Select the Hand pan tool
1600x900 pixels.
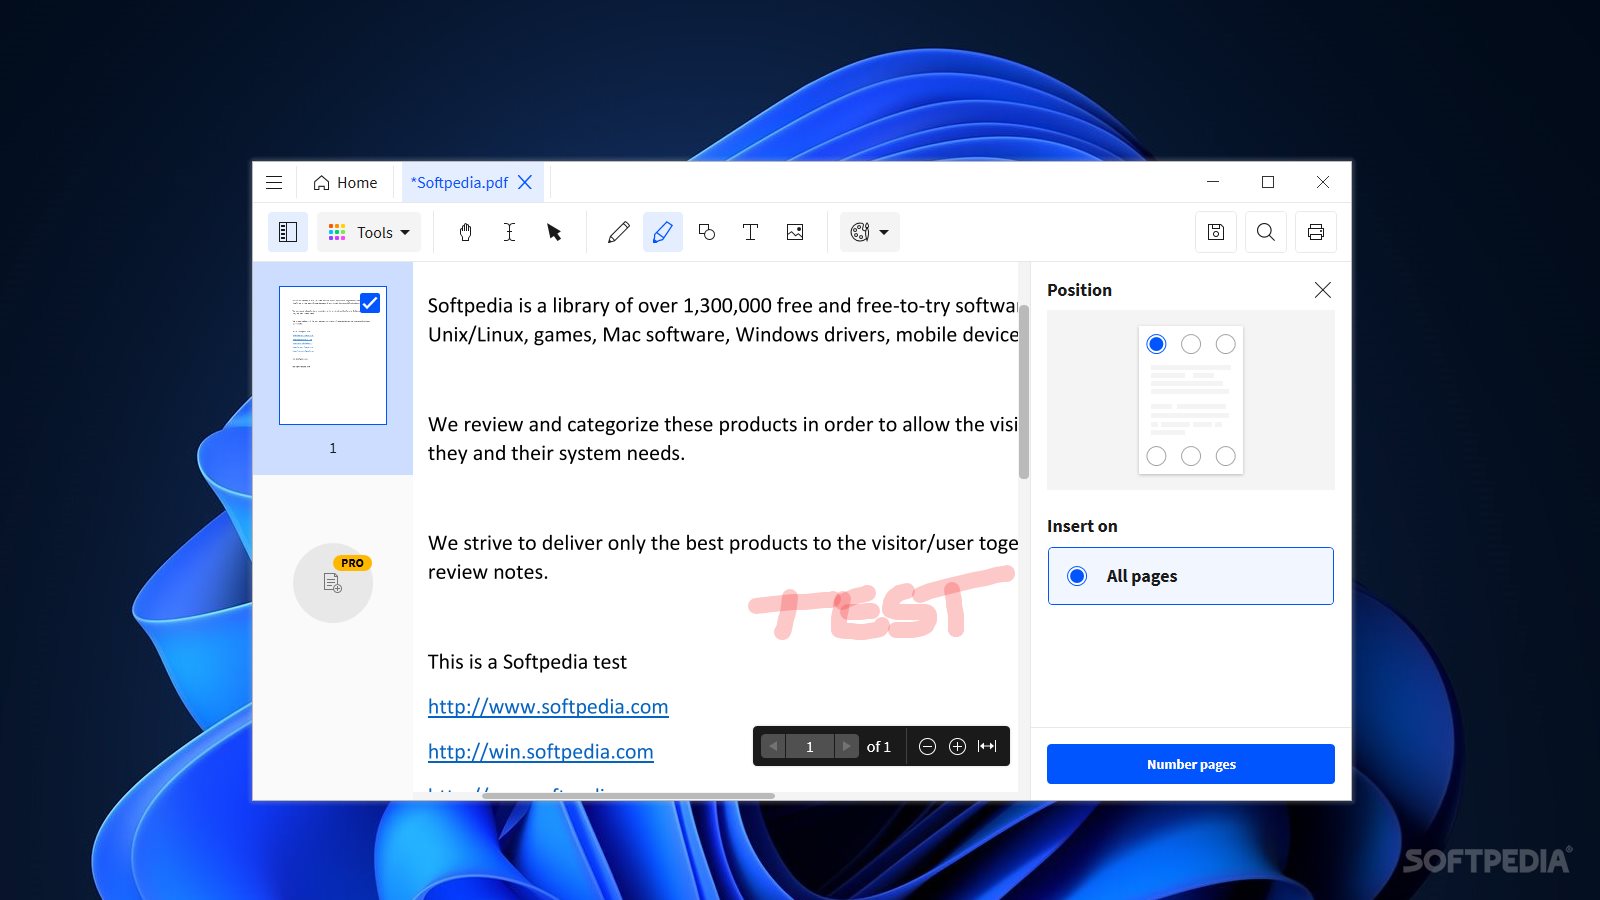click(465, 232)
